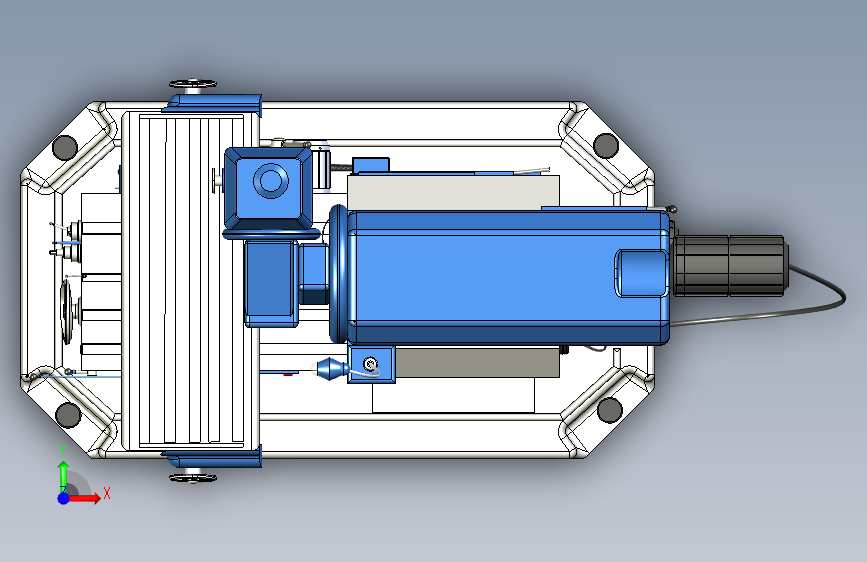Select the blue gearbox block below the junction box
867x562 pixels.
(271, 283)
